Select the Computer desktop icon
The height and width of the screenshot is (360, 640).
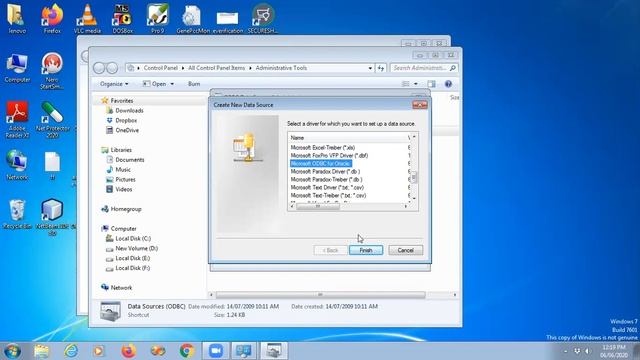click(x=17, y=68)
